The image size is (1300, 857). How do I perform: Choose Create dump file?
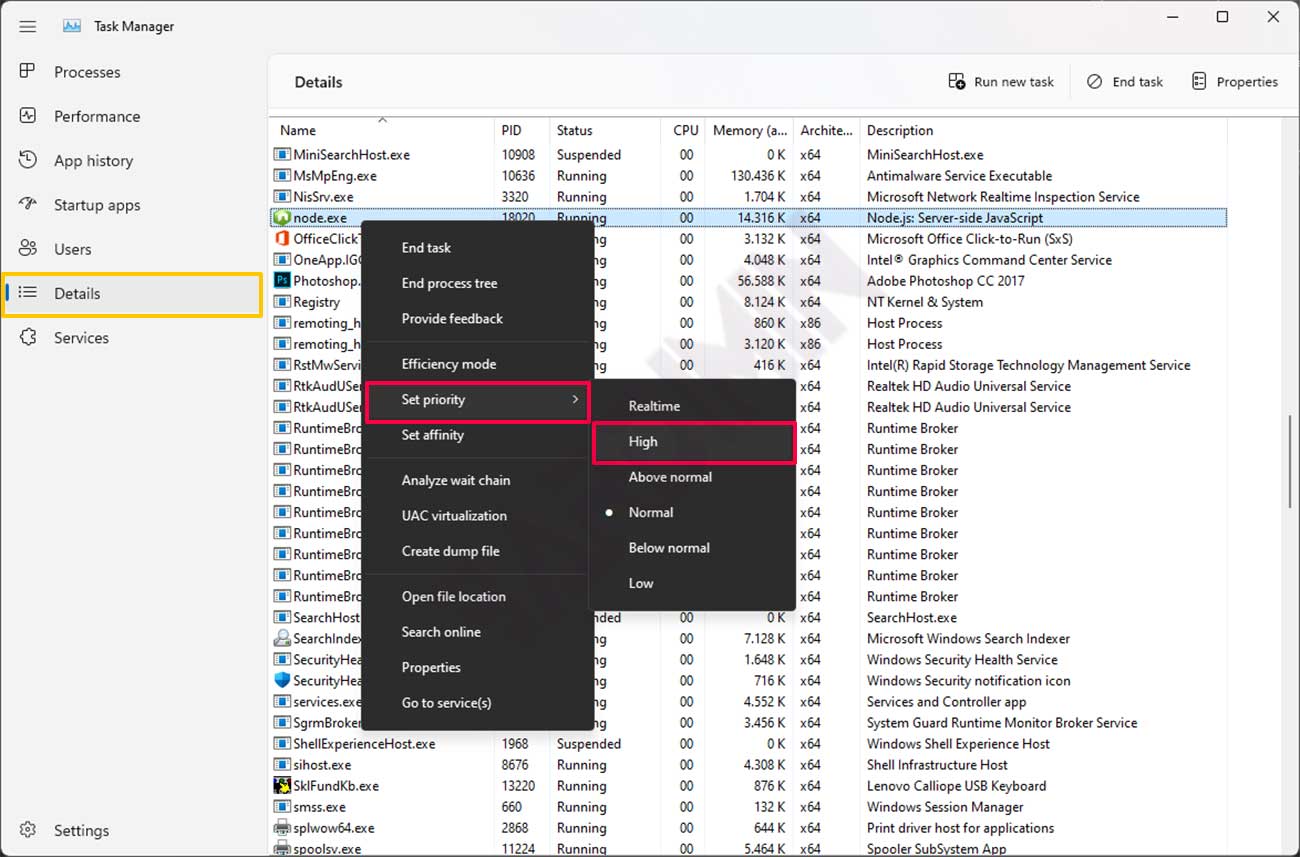pos(477,551)
